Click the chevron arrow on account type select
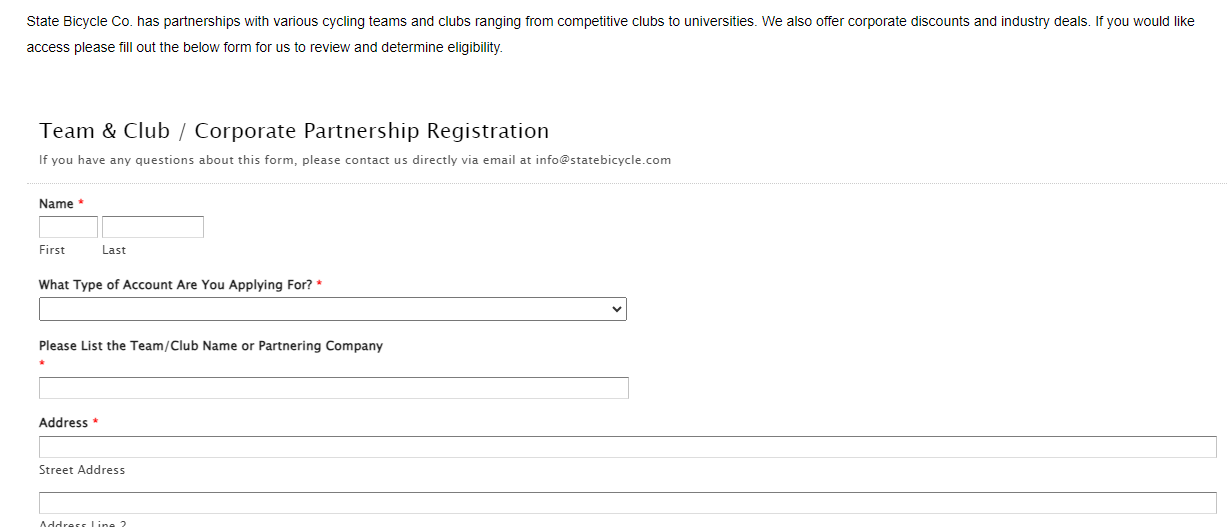The width and height of the screenshot is (1230, 527). (x=616, y=309)
